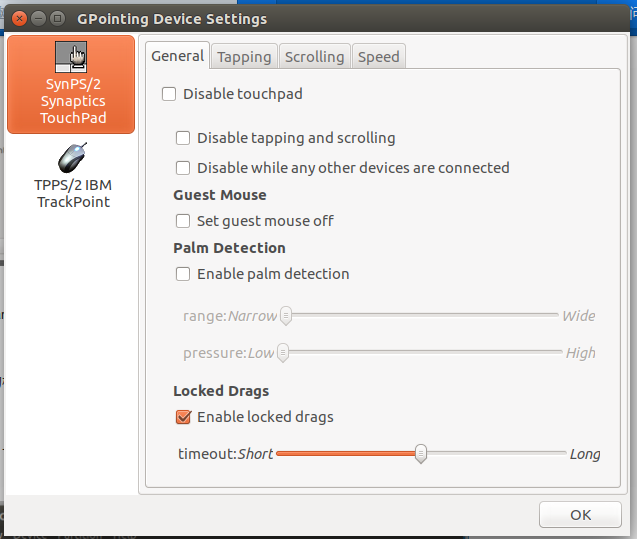Maximize the settings window
The height and width of the screenshot is (539, 637).
click(57, 19)
